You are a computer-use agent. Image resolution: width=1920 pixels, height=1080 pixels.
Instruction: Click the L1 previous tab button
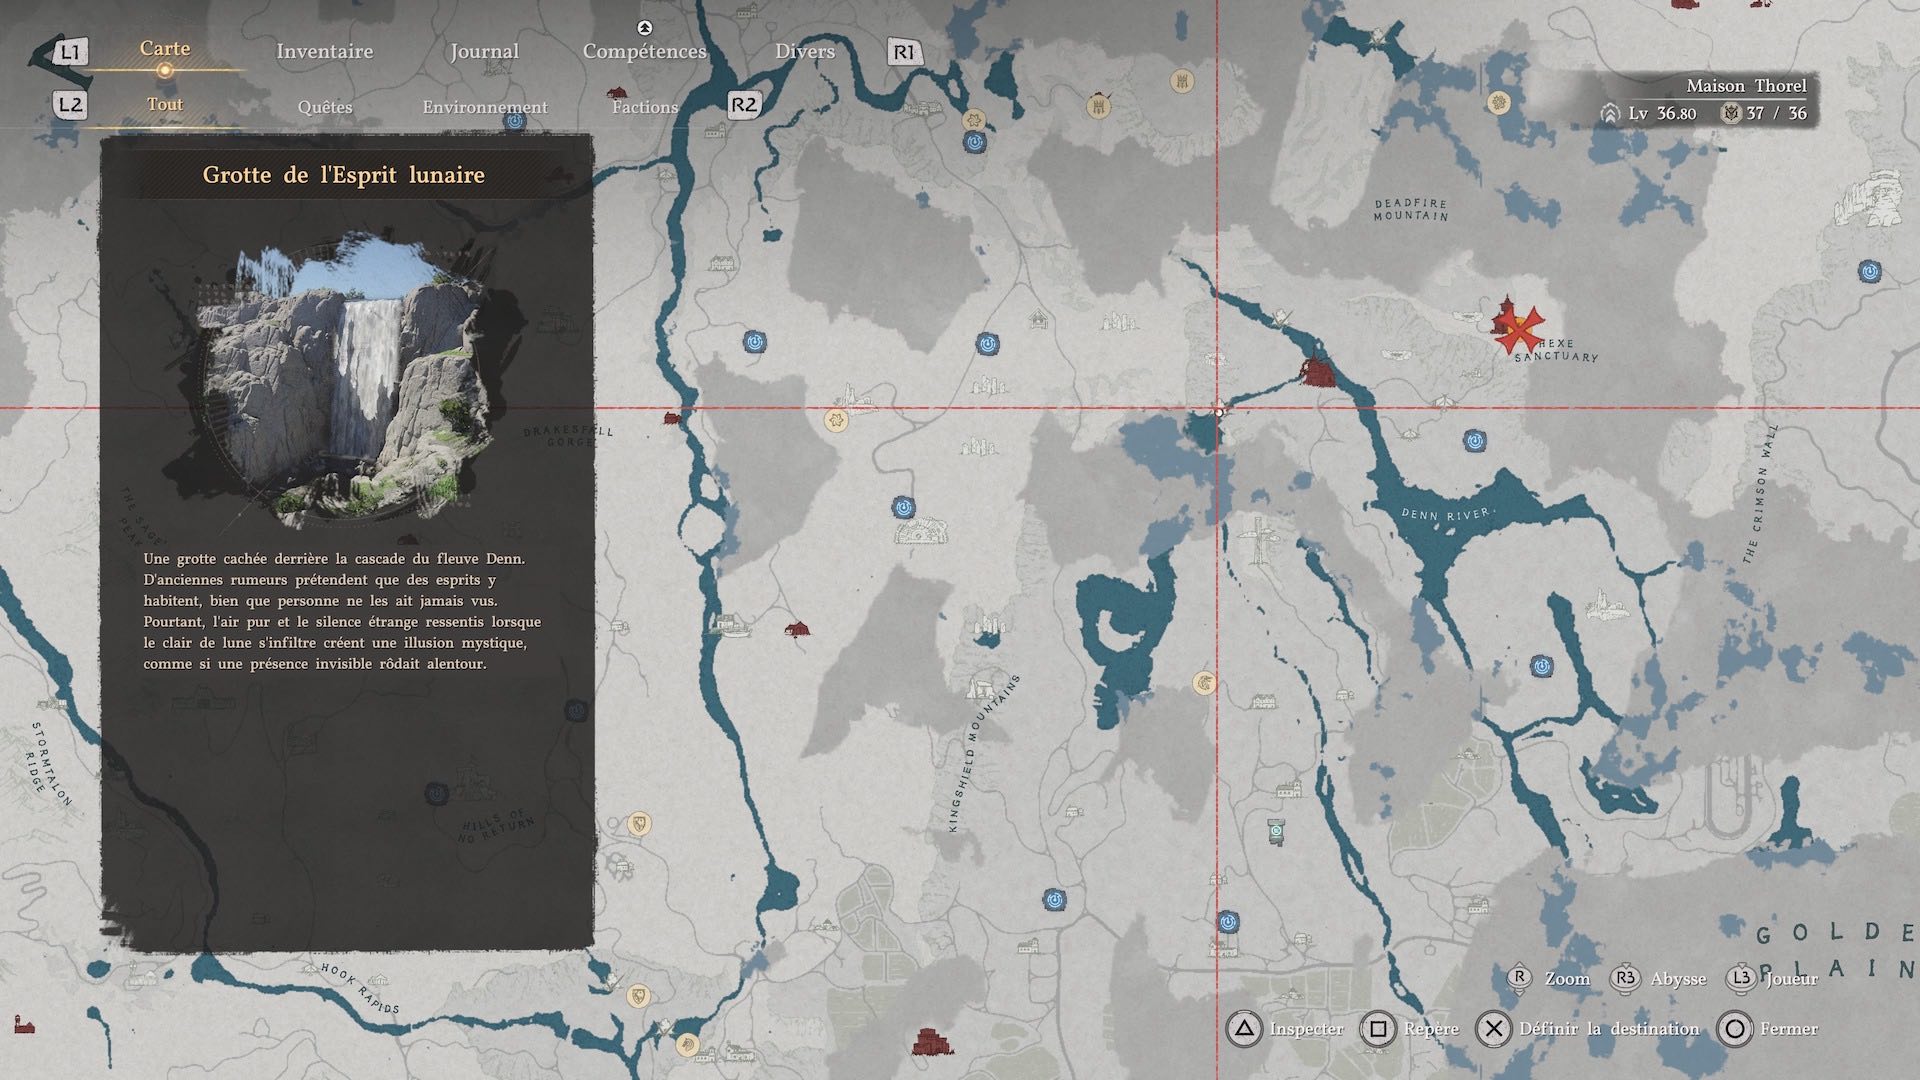68,52
